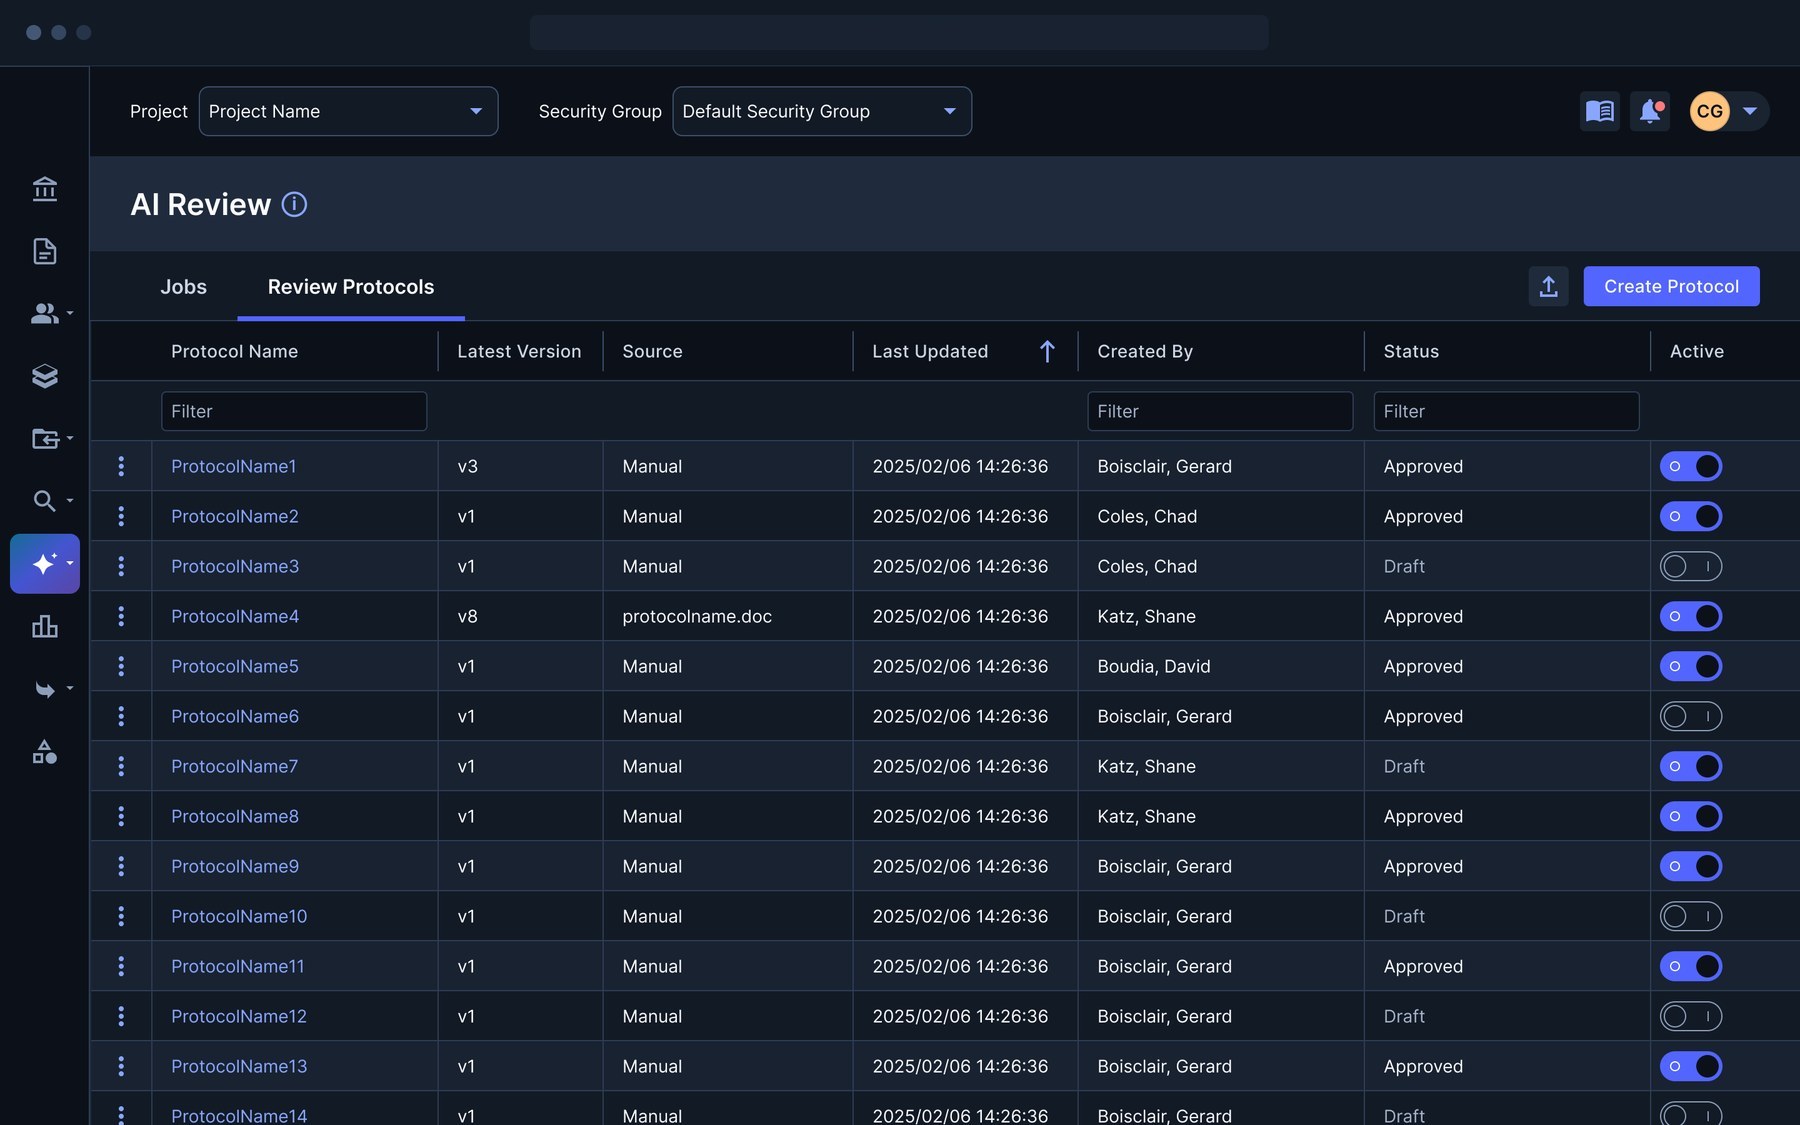The width and height of the screenshot is (1800, 1125).
Task: Disable Active switch for ProtocolName7
Action: click(x=1691, y=766)
